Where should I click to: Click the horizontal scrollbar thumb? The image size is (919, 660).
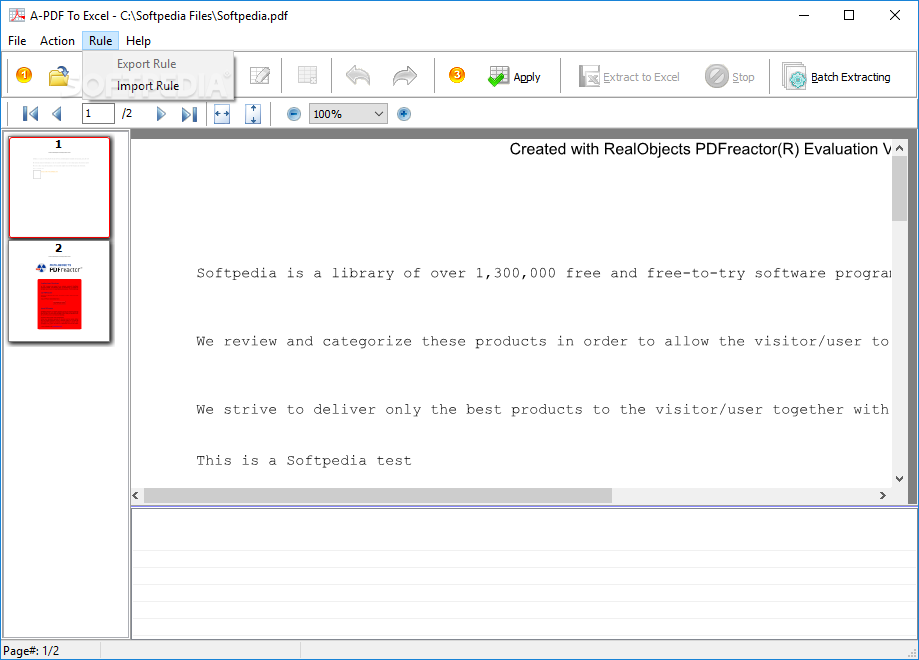point(378,495)
